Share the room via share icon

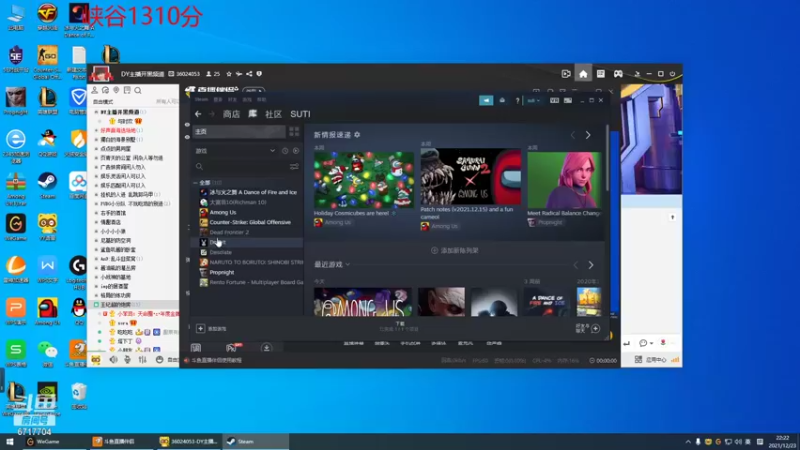(x=249, y=74)
